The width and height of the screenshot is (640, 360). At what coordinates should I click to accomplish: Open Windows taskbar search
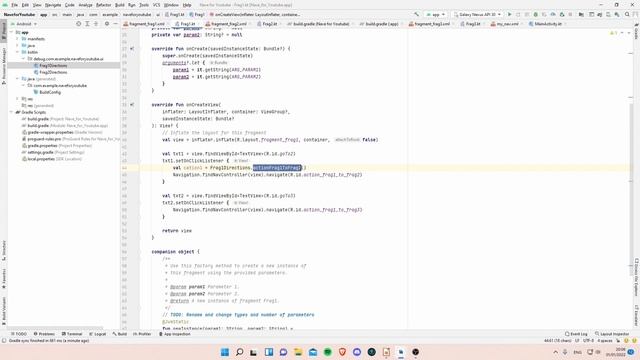pyautogui.click(x=240, y=352)
